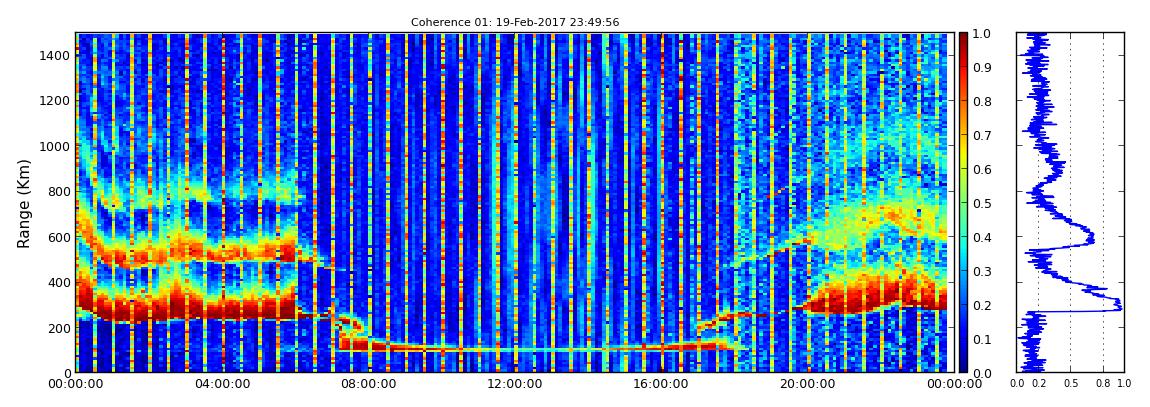The width and height of the screenshot is (1150, 407).
Task: Click the colorbar's dark red top at 1.0
Action: click(963, 37)
